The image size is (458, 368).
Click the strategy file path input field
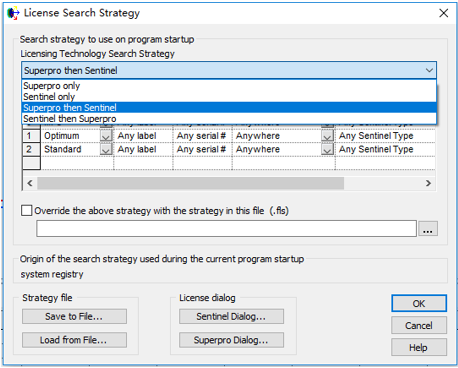click(226, 228)
